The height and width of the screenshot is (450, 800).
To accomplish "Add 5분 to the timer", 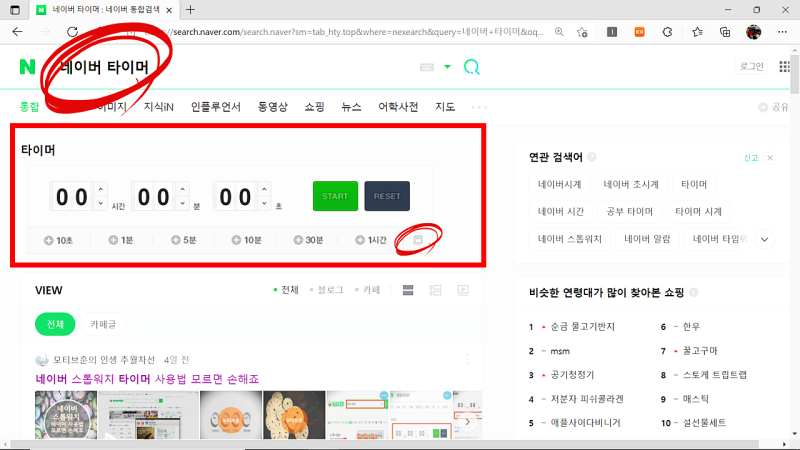I will (x=183, y=240).
